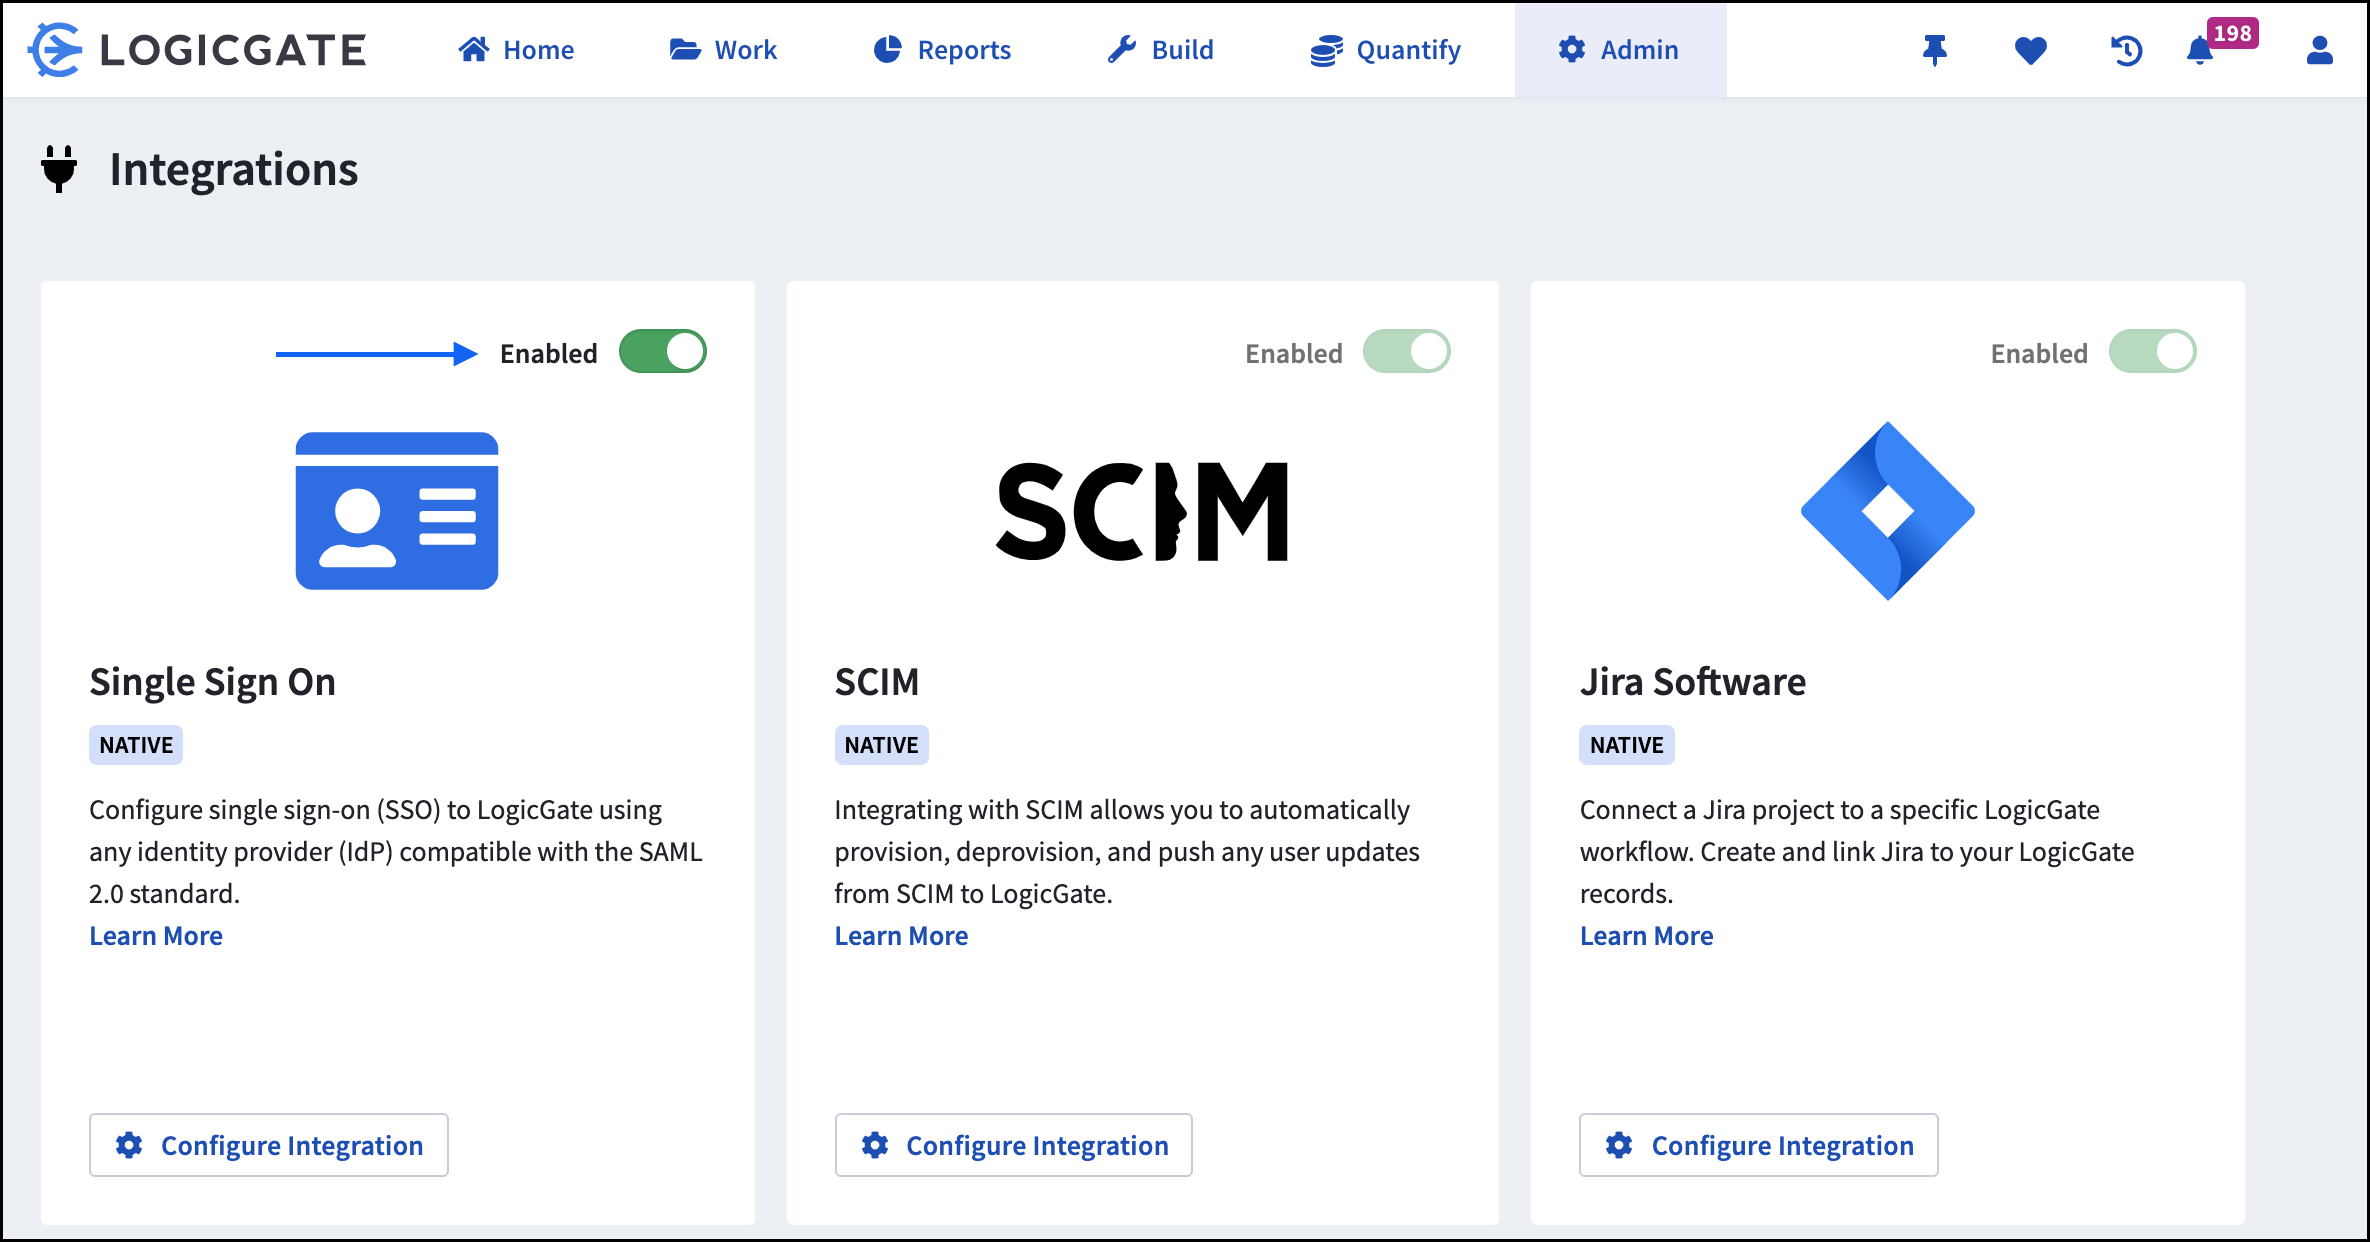Open user profile icon
This screenshot has width=2370, height=1242.
point(2319,50)
